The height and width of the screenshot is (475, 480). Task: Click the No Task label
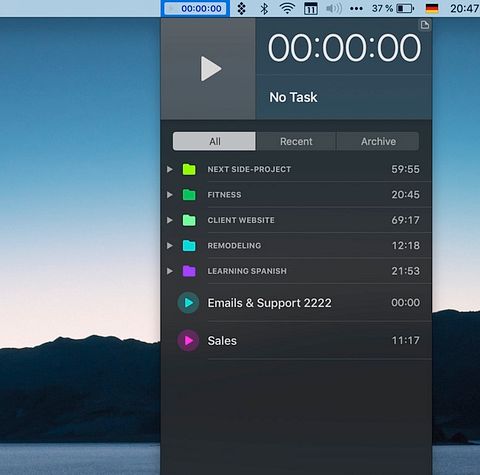(293, 97)
